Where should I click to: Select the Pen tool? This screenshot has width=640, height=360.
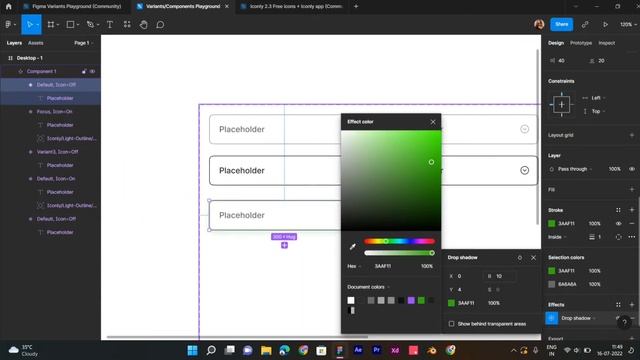pyautogui.click(x=90, y=24)
